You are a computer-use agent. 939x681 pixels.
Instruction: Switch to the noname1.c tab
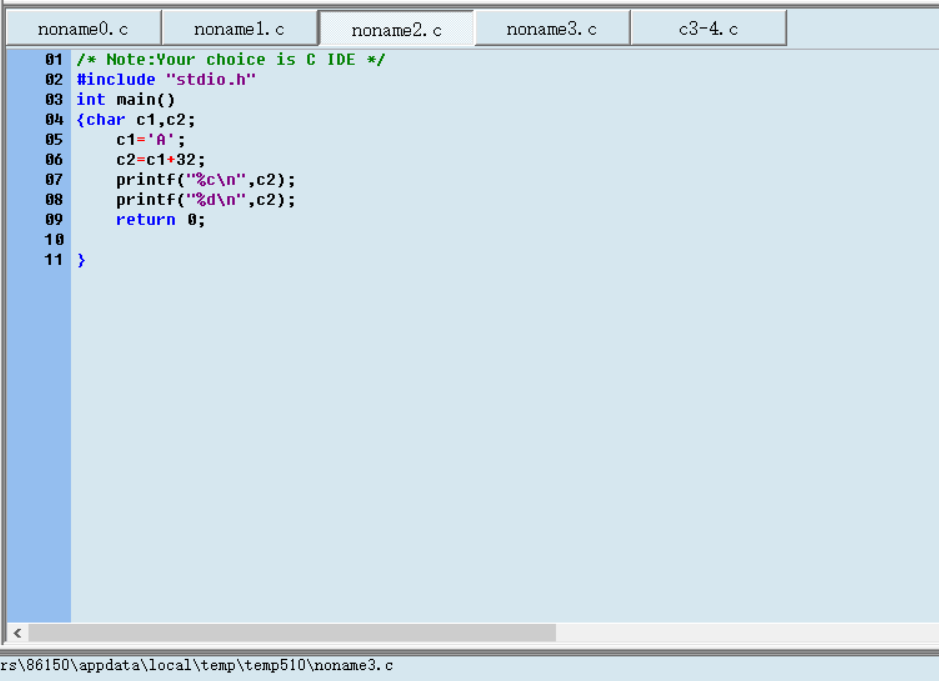[x=240, y=28]
